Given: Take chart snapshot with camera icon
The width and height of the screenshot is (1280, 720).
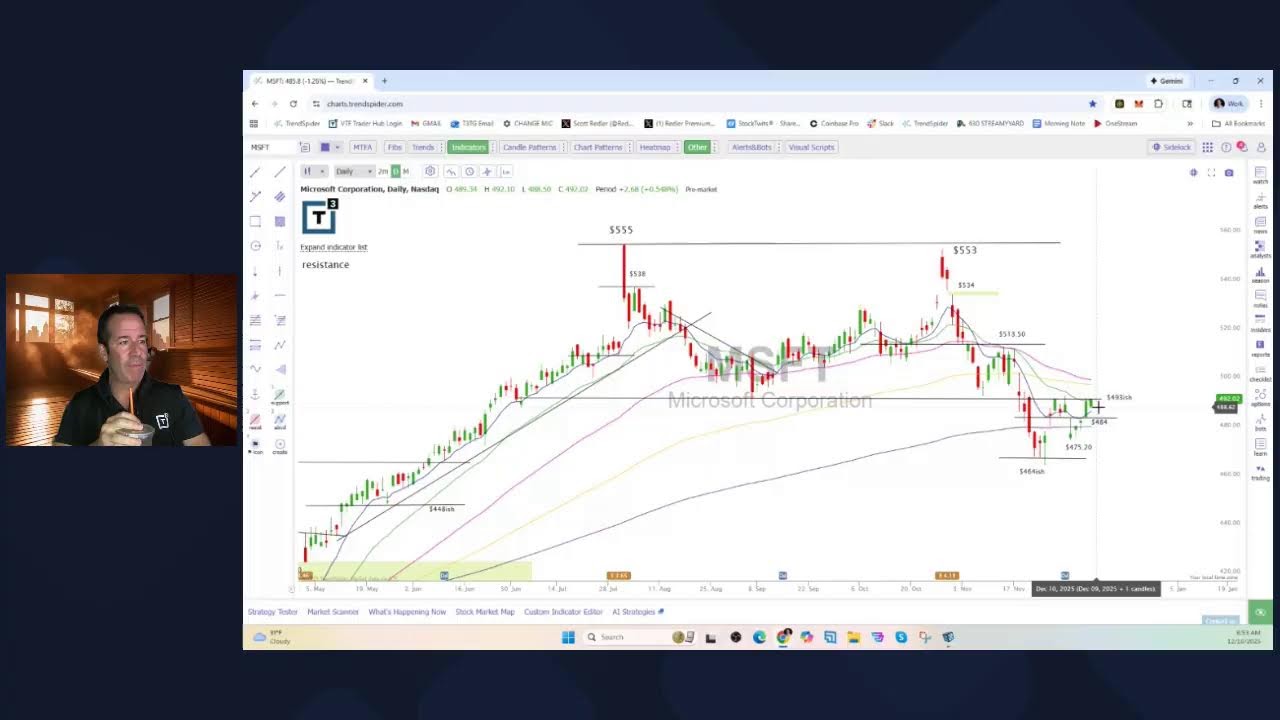Looking at the screenshot, I should [x=1229, y=173].
